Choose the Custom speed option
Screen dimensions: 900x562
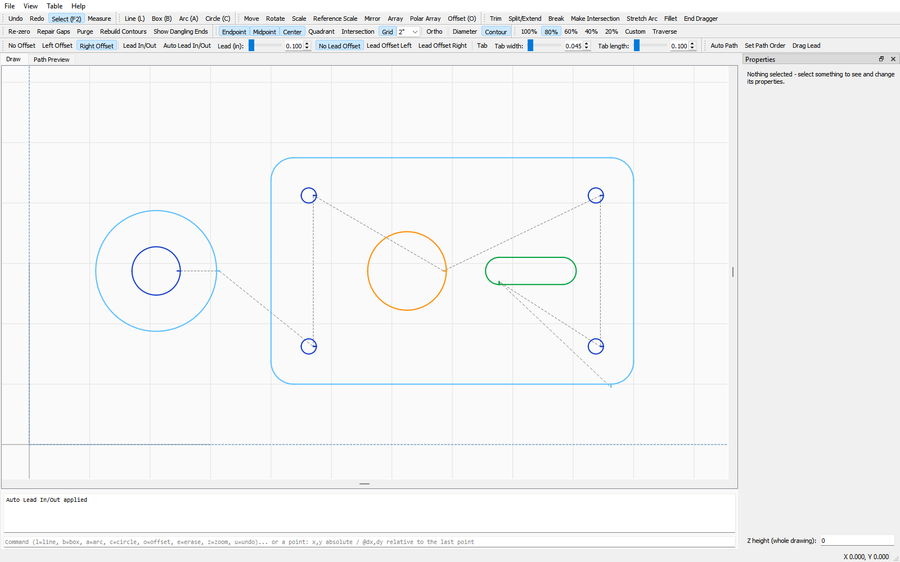(635, 32)
